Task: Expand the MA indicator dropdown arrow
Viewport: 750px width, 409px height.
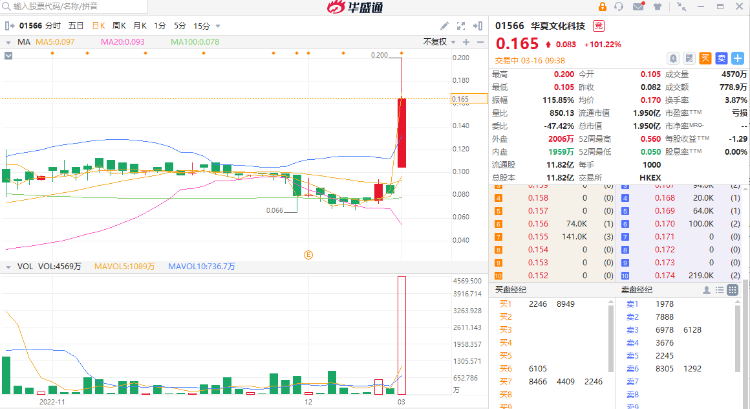Action: [x=8, y=43]
